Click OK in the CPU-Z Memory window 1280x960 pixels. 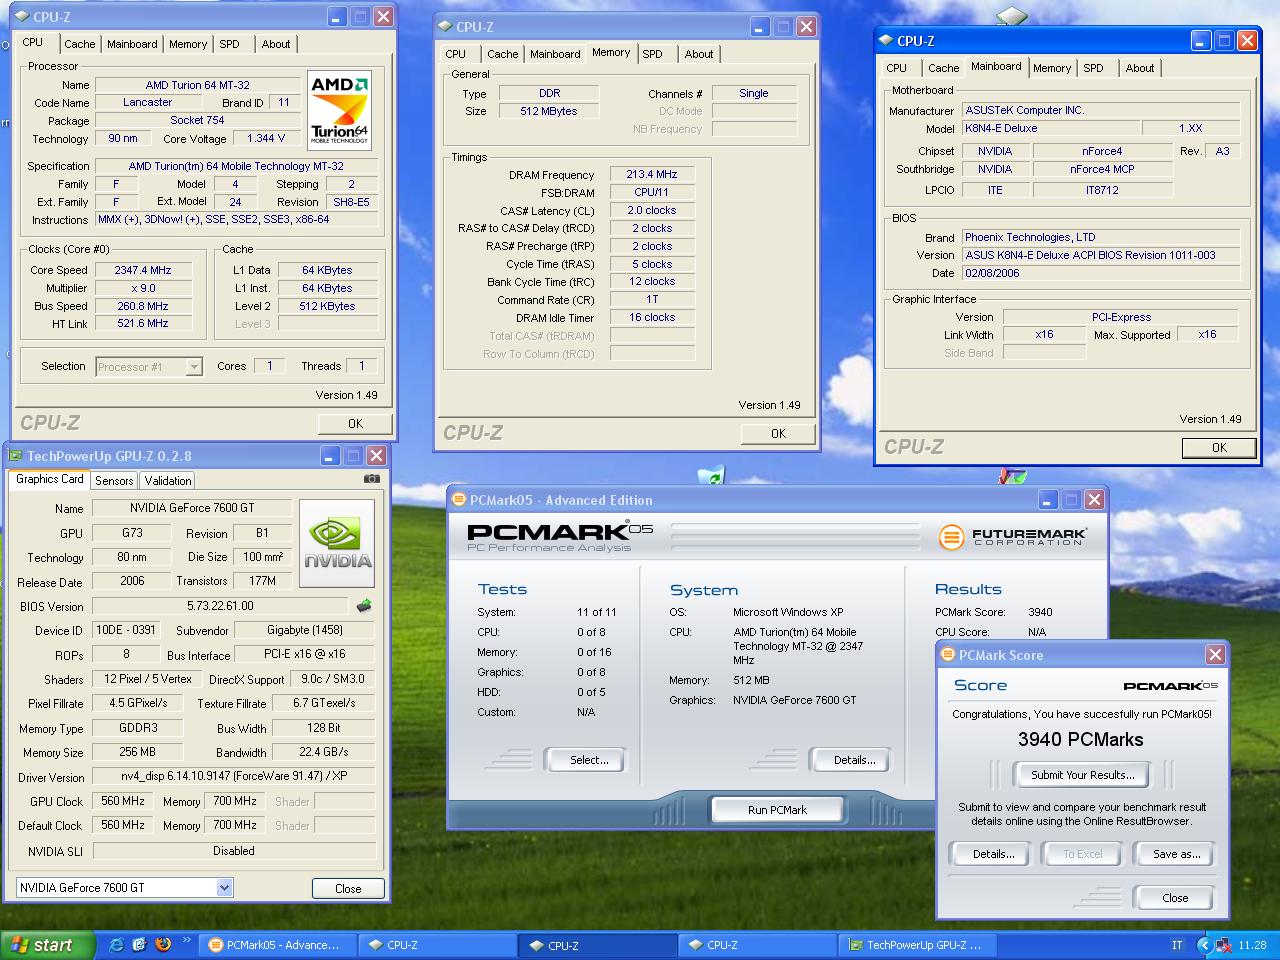(x=778, y=433)
